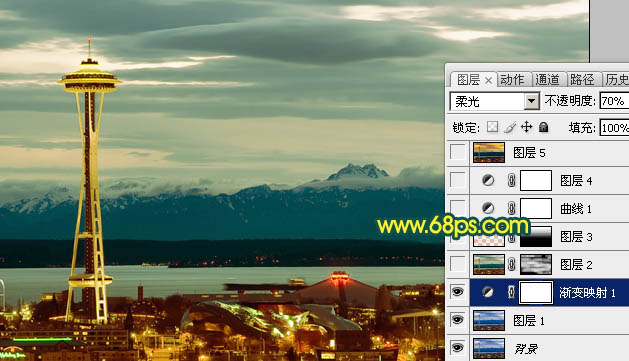Switch to the 动作 tab
This screenshot has height=361, width=629.
(513, 80)
